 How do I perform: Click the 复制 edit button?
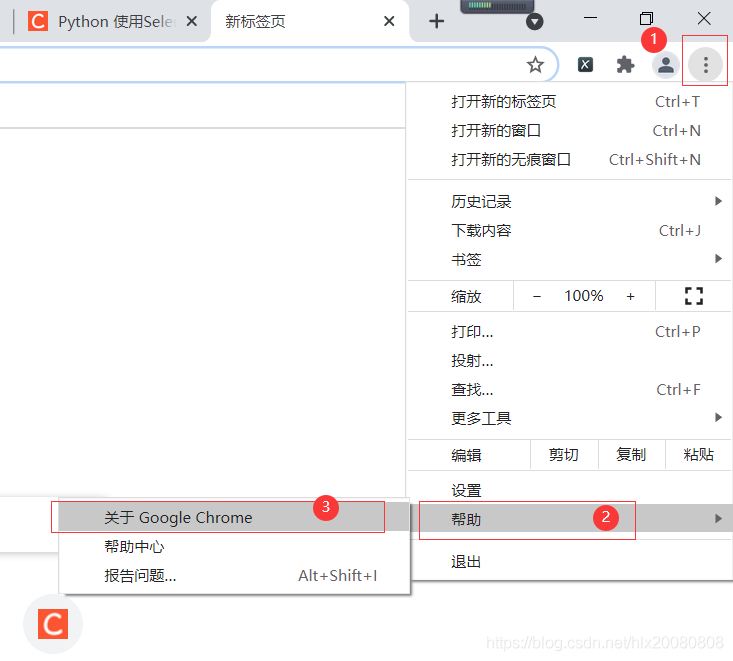pyautogui.click(x=631, y=455)
